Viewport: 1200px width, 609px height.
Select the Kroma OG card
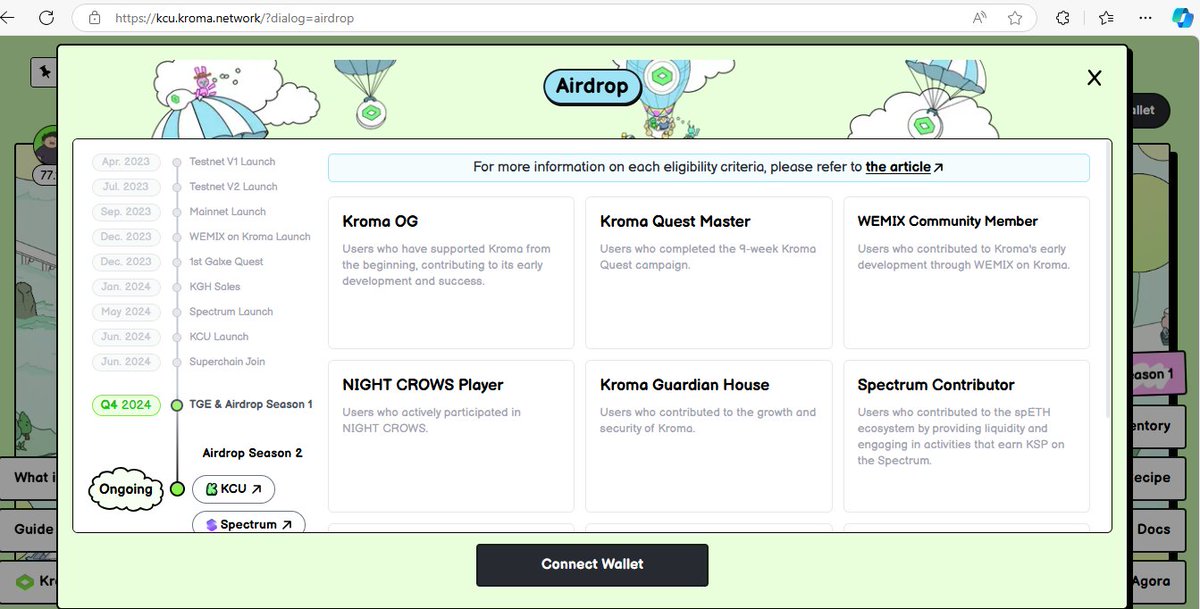pyautogui.click(x=451, y=272)
